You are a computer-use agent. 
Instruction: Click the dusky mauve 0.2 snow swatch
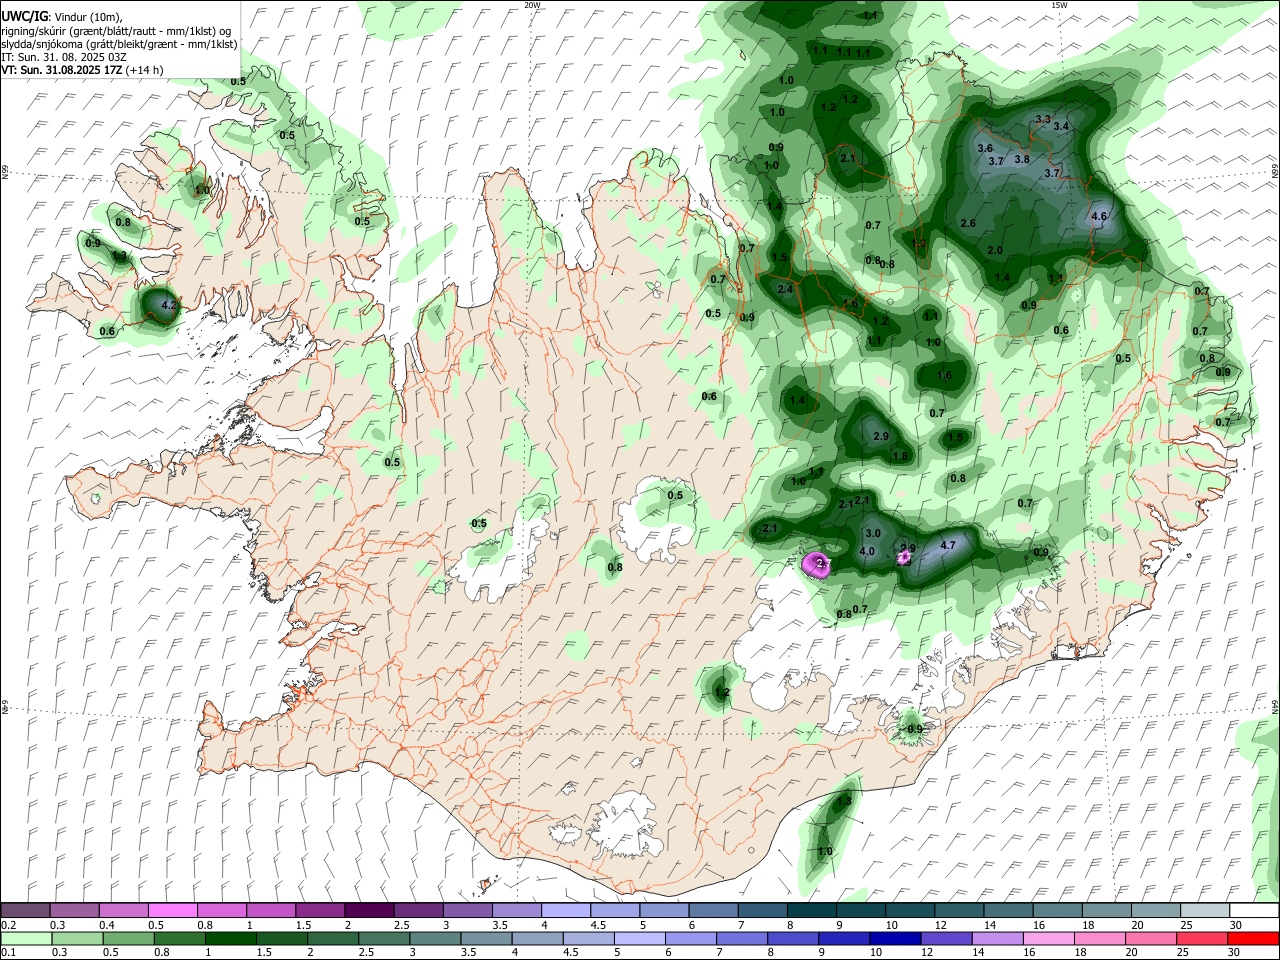point(25,910)
